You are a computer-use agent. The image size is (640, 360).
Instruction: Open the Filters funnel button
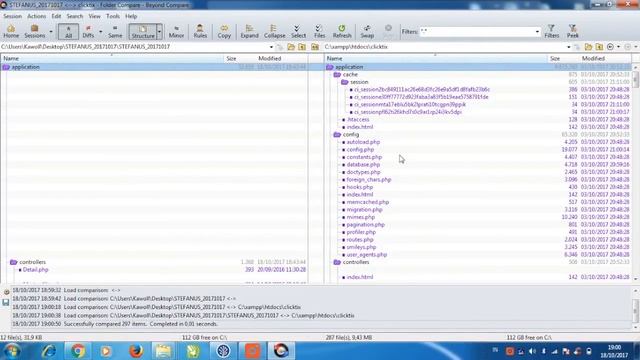click(x=551, y=31)
